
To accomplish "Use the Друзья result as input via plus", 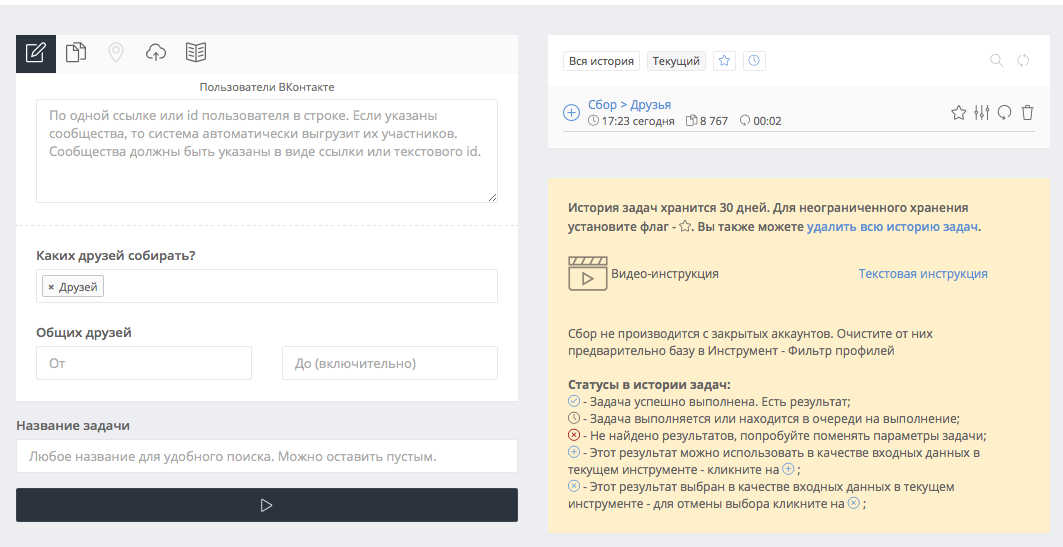I will click(x=571, y=113).
